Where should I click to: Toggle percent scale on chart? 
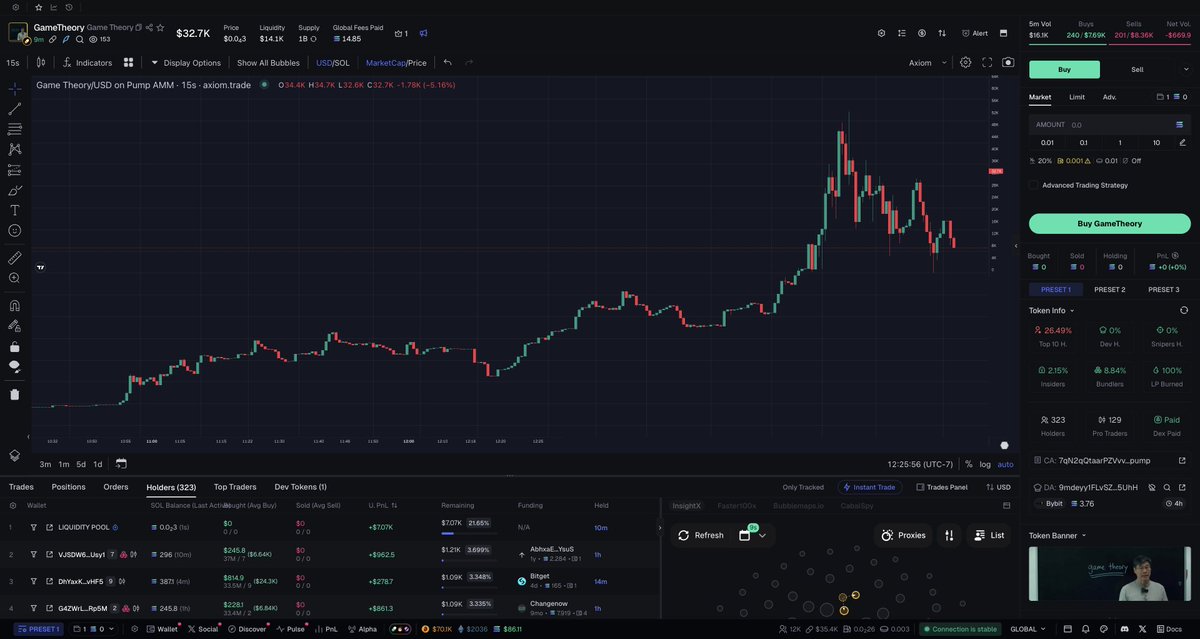point(968,464)
